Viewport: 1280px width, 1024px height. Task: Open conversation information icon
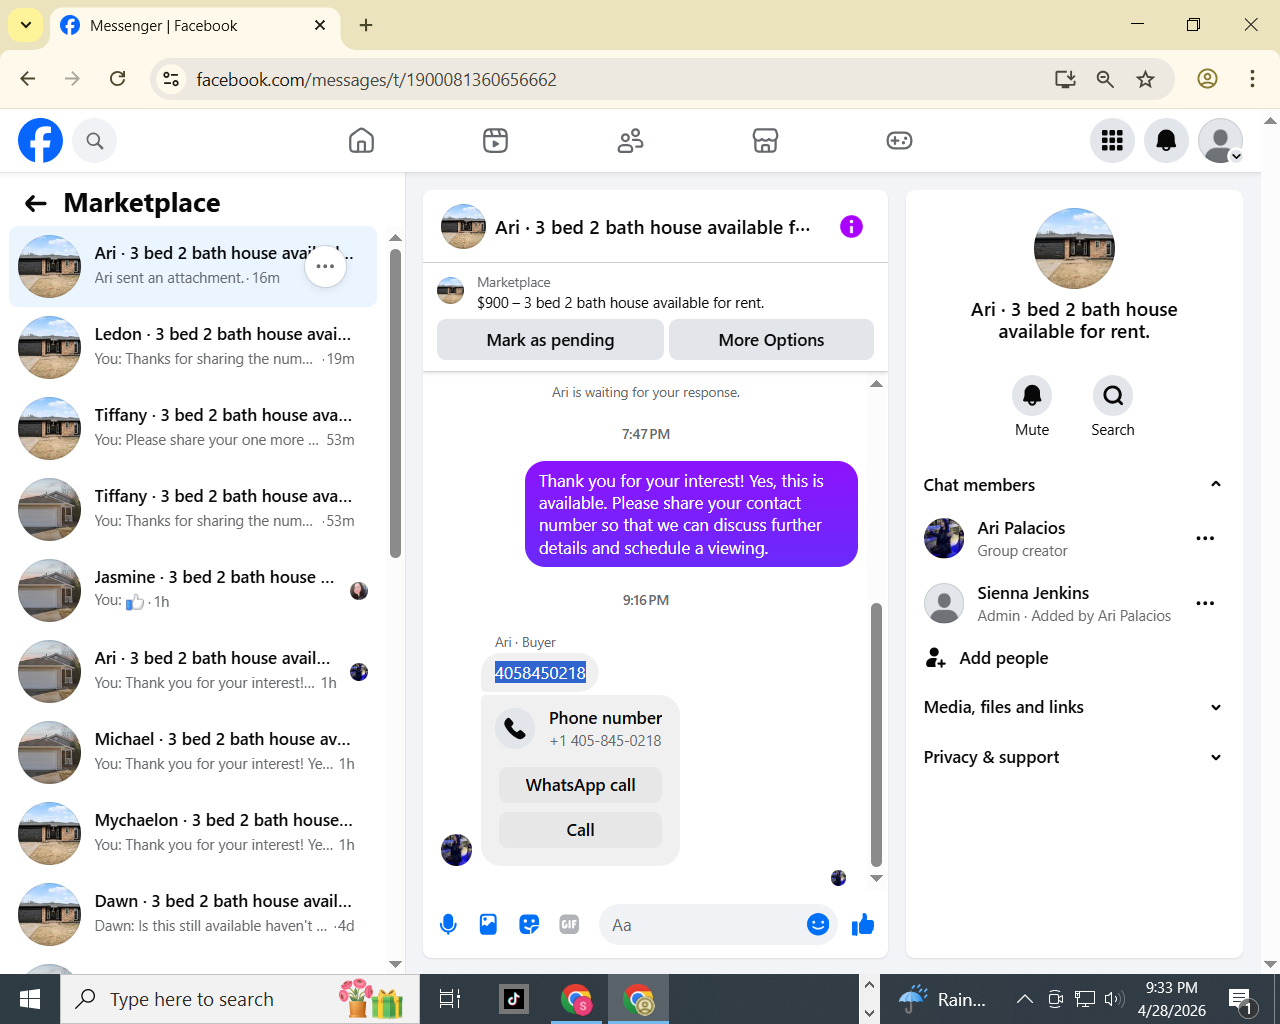click(851, 227)
